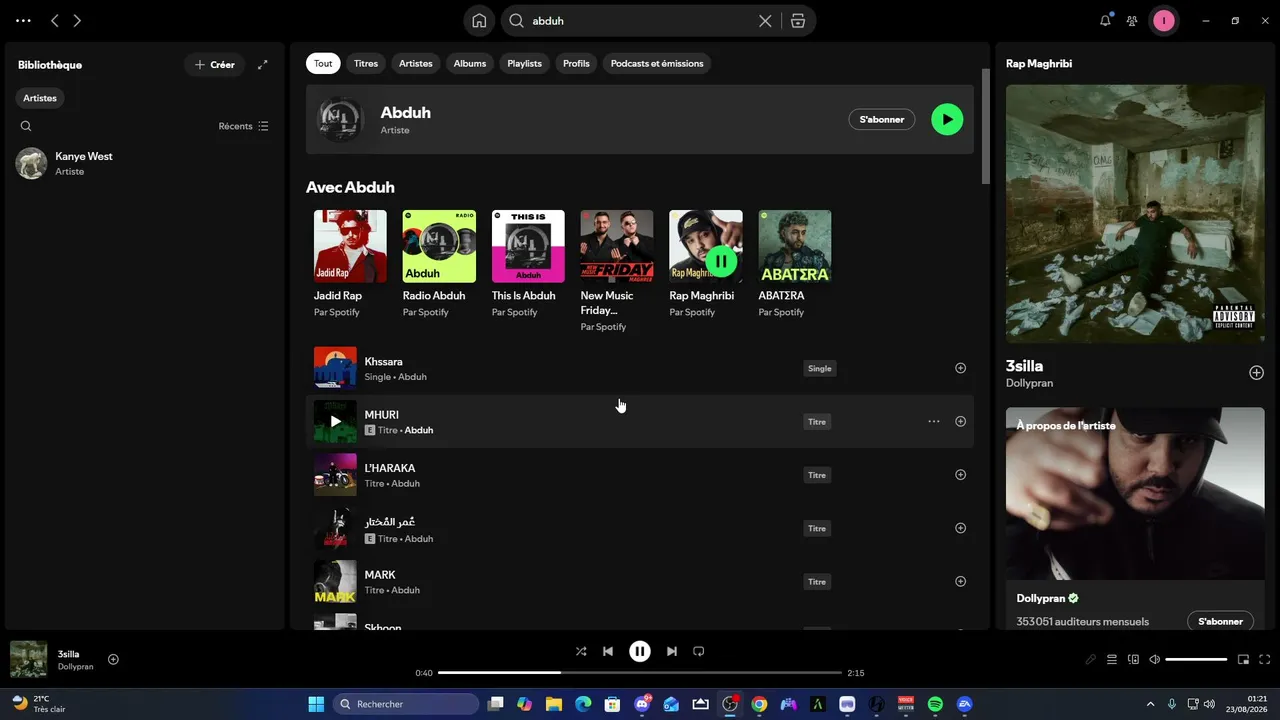Show lyrics with the microphone icon
Viewport: 1280px width, 720px height.
click(1091, 659)
